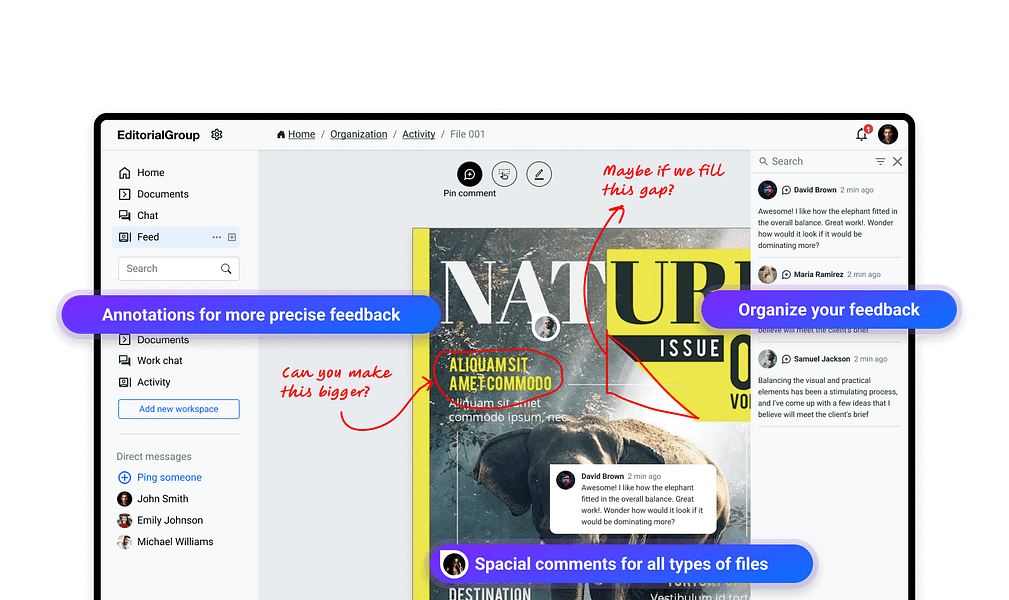Click the pinned avatar marker on magazine cover
This screenshot has height=600, width=1009.
(x=546, y=327)
